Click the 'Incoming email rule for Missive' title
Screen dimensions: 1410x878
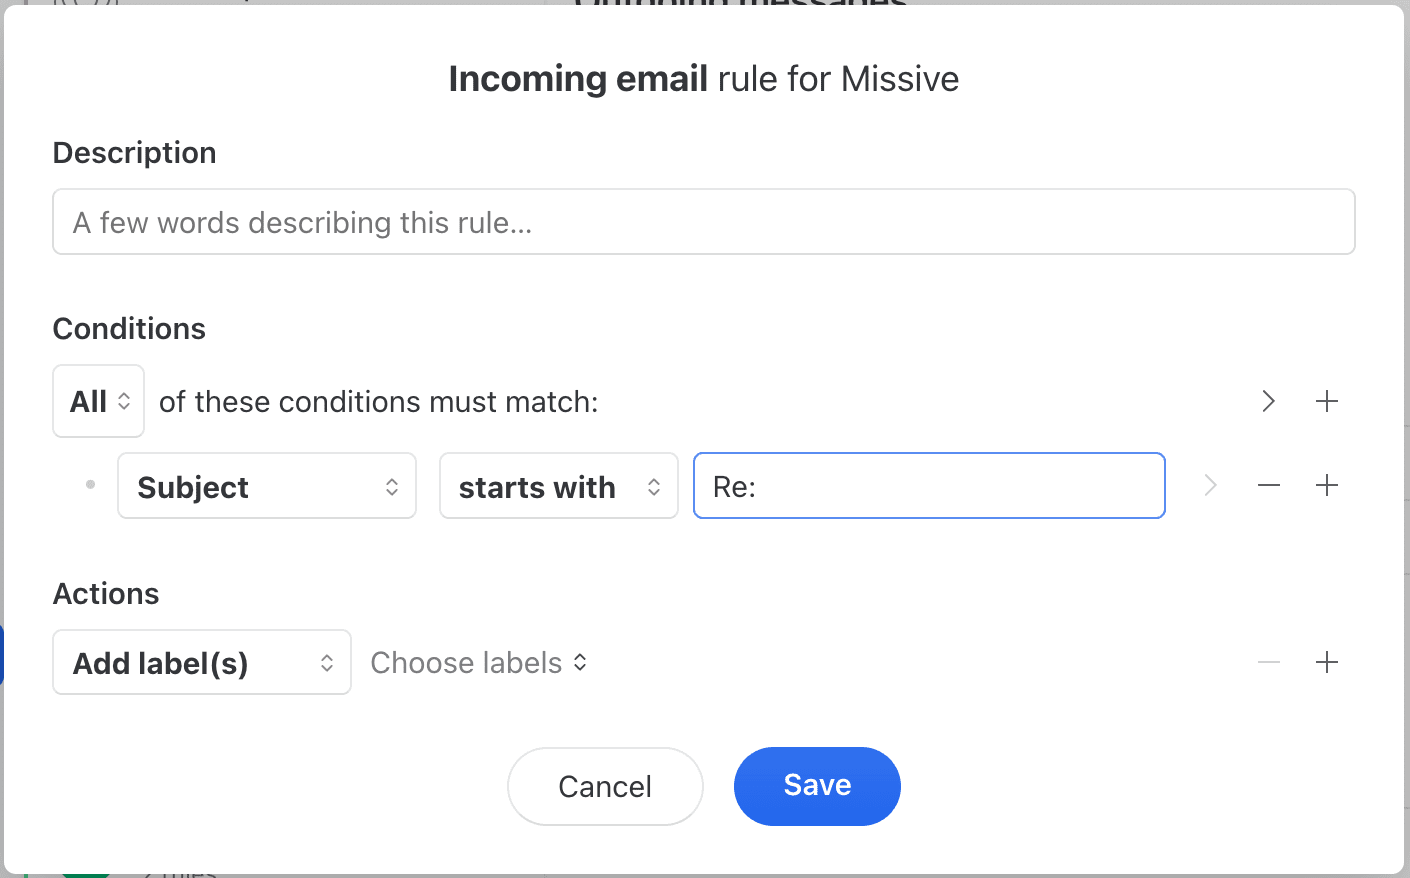pyautogui.click(x=703, y=79)
